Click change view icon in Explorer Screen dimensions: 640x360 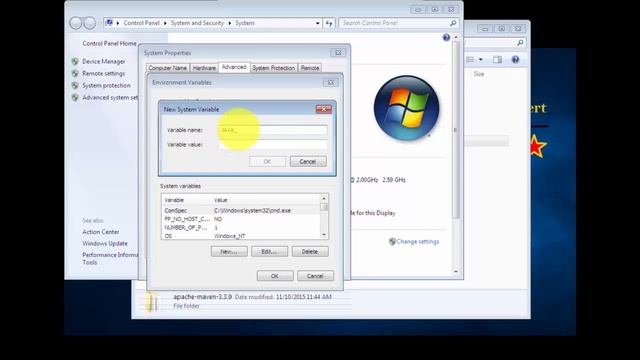[470, 60]
